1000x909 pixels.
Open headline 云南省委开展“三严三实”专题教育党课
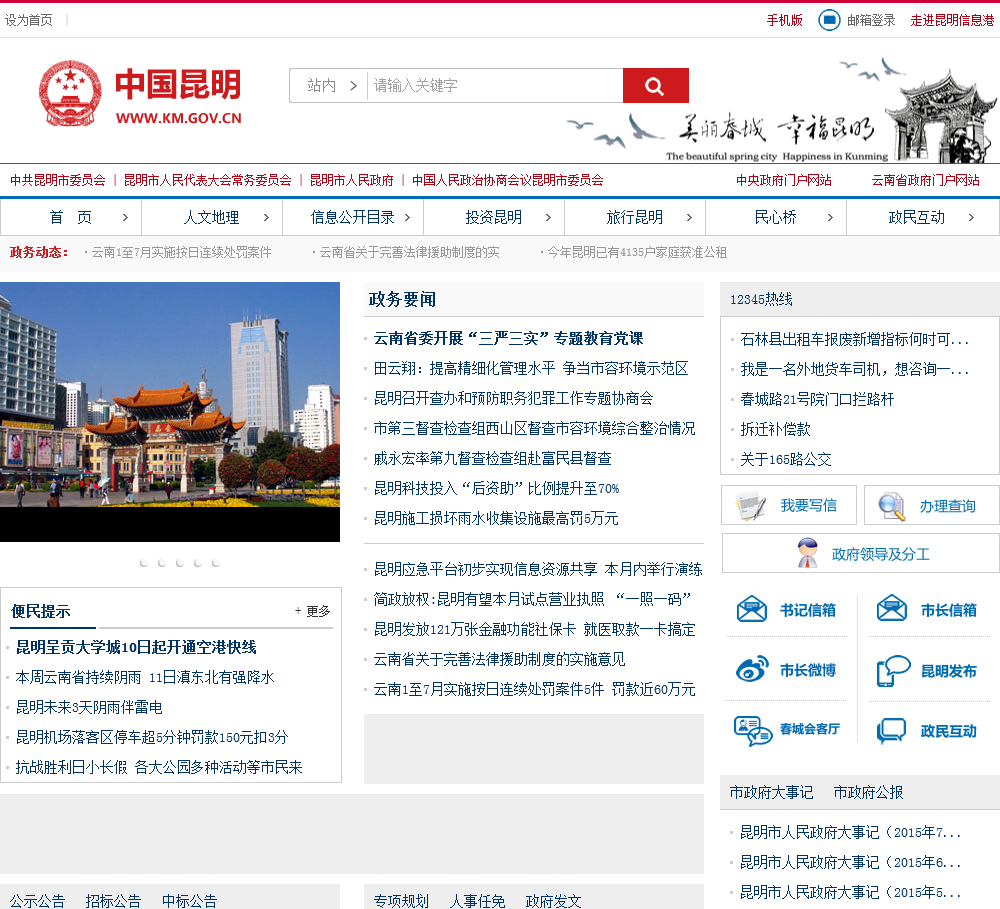point(508,338)
